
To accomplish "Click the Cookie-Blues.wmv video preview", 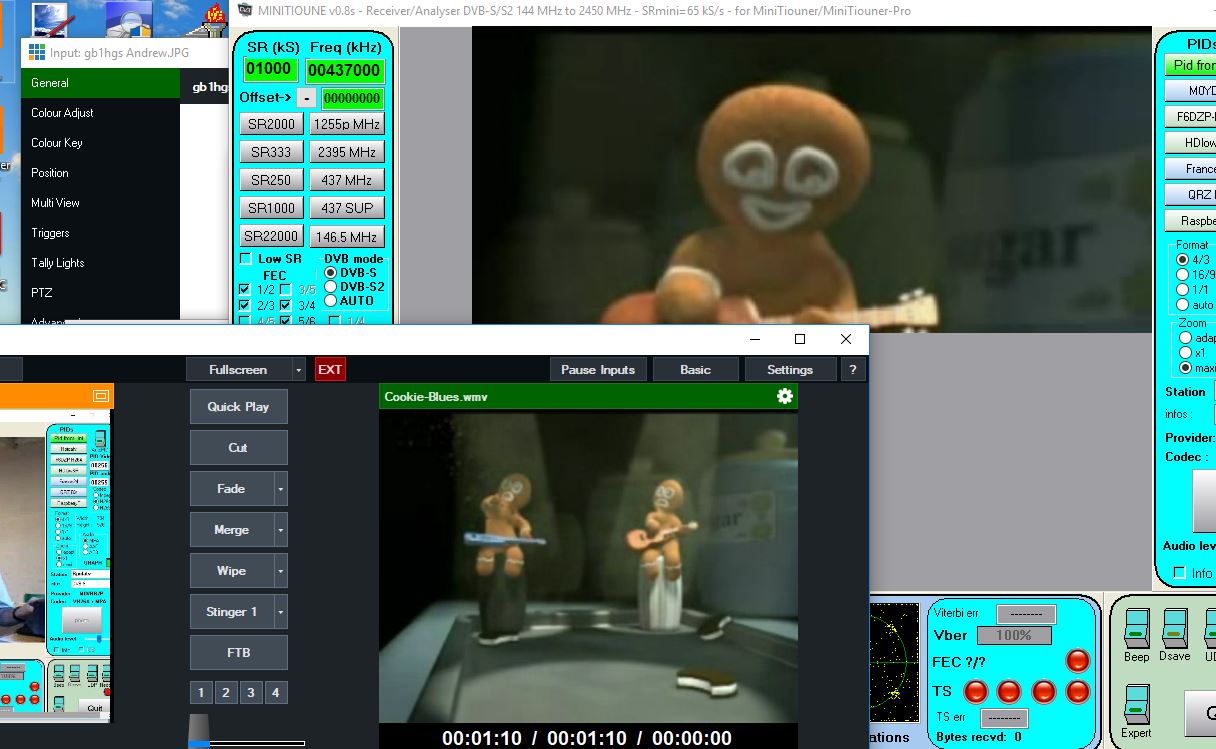I will pos(588,566).
